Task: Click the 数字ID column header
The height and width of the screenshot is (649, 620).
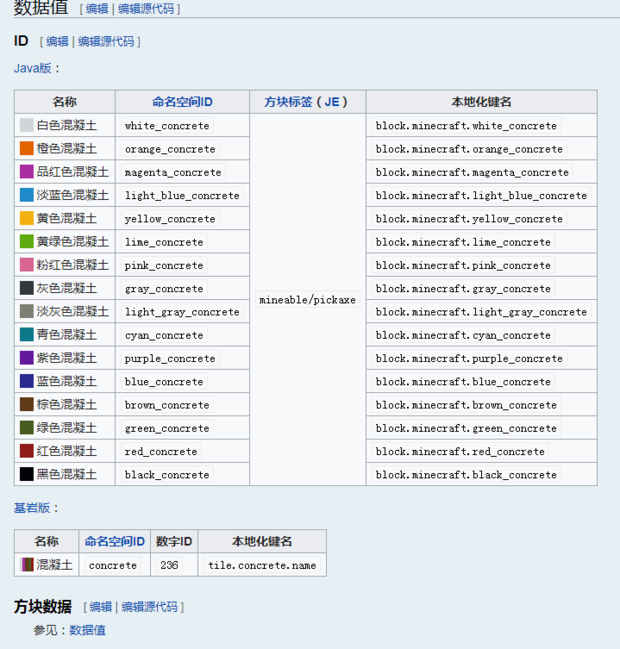Action: point(174,541)
